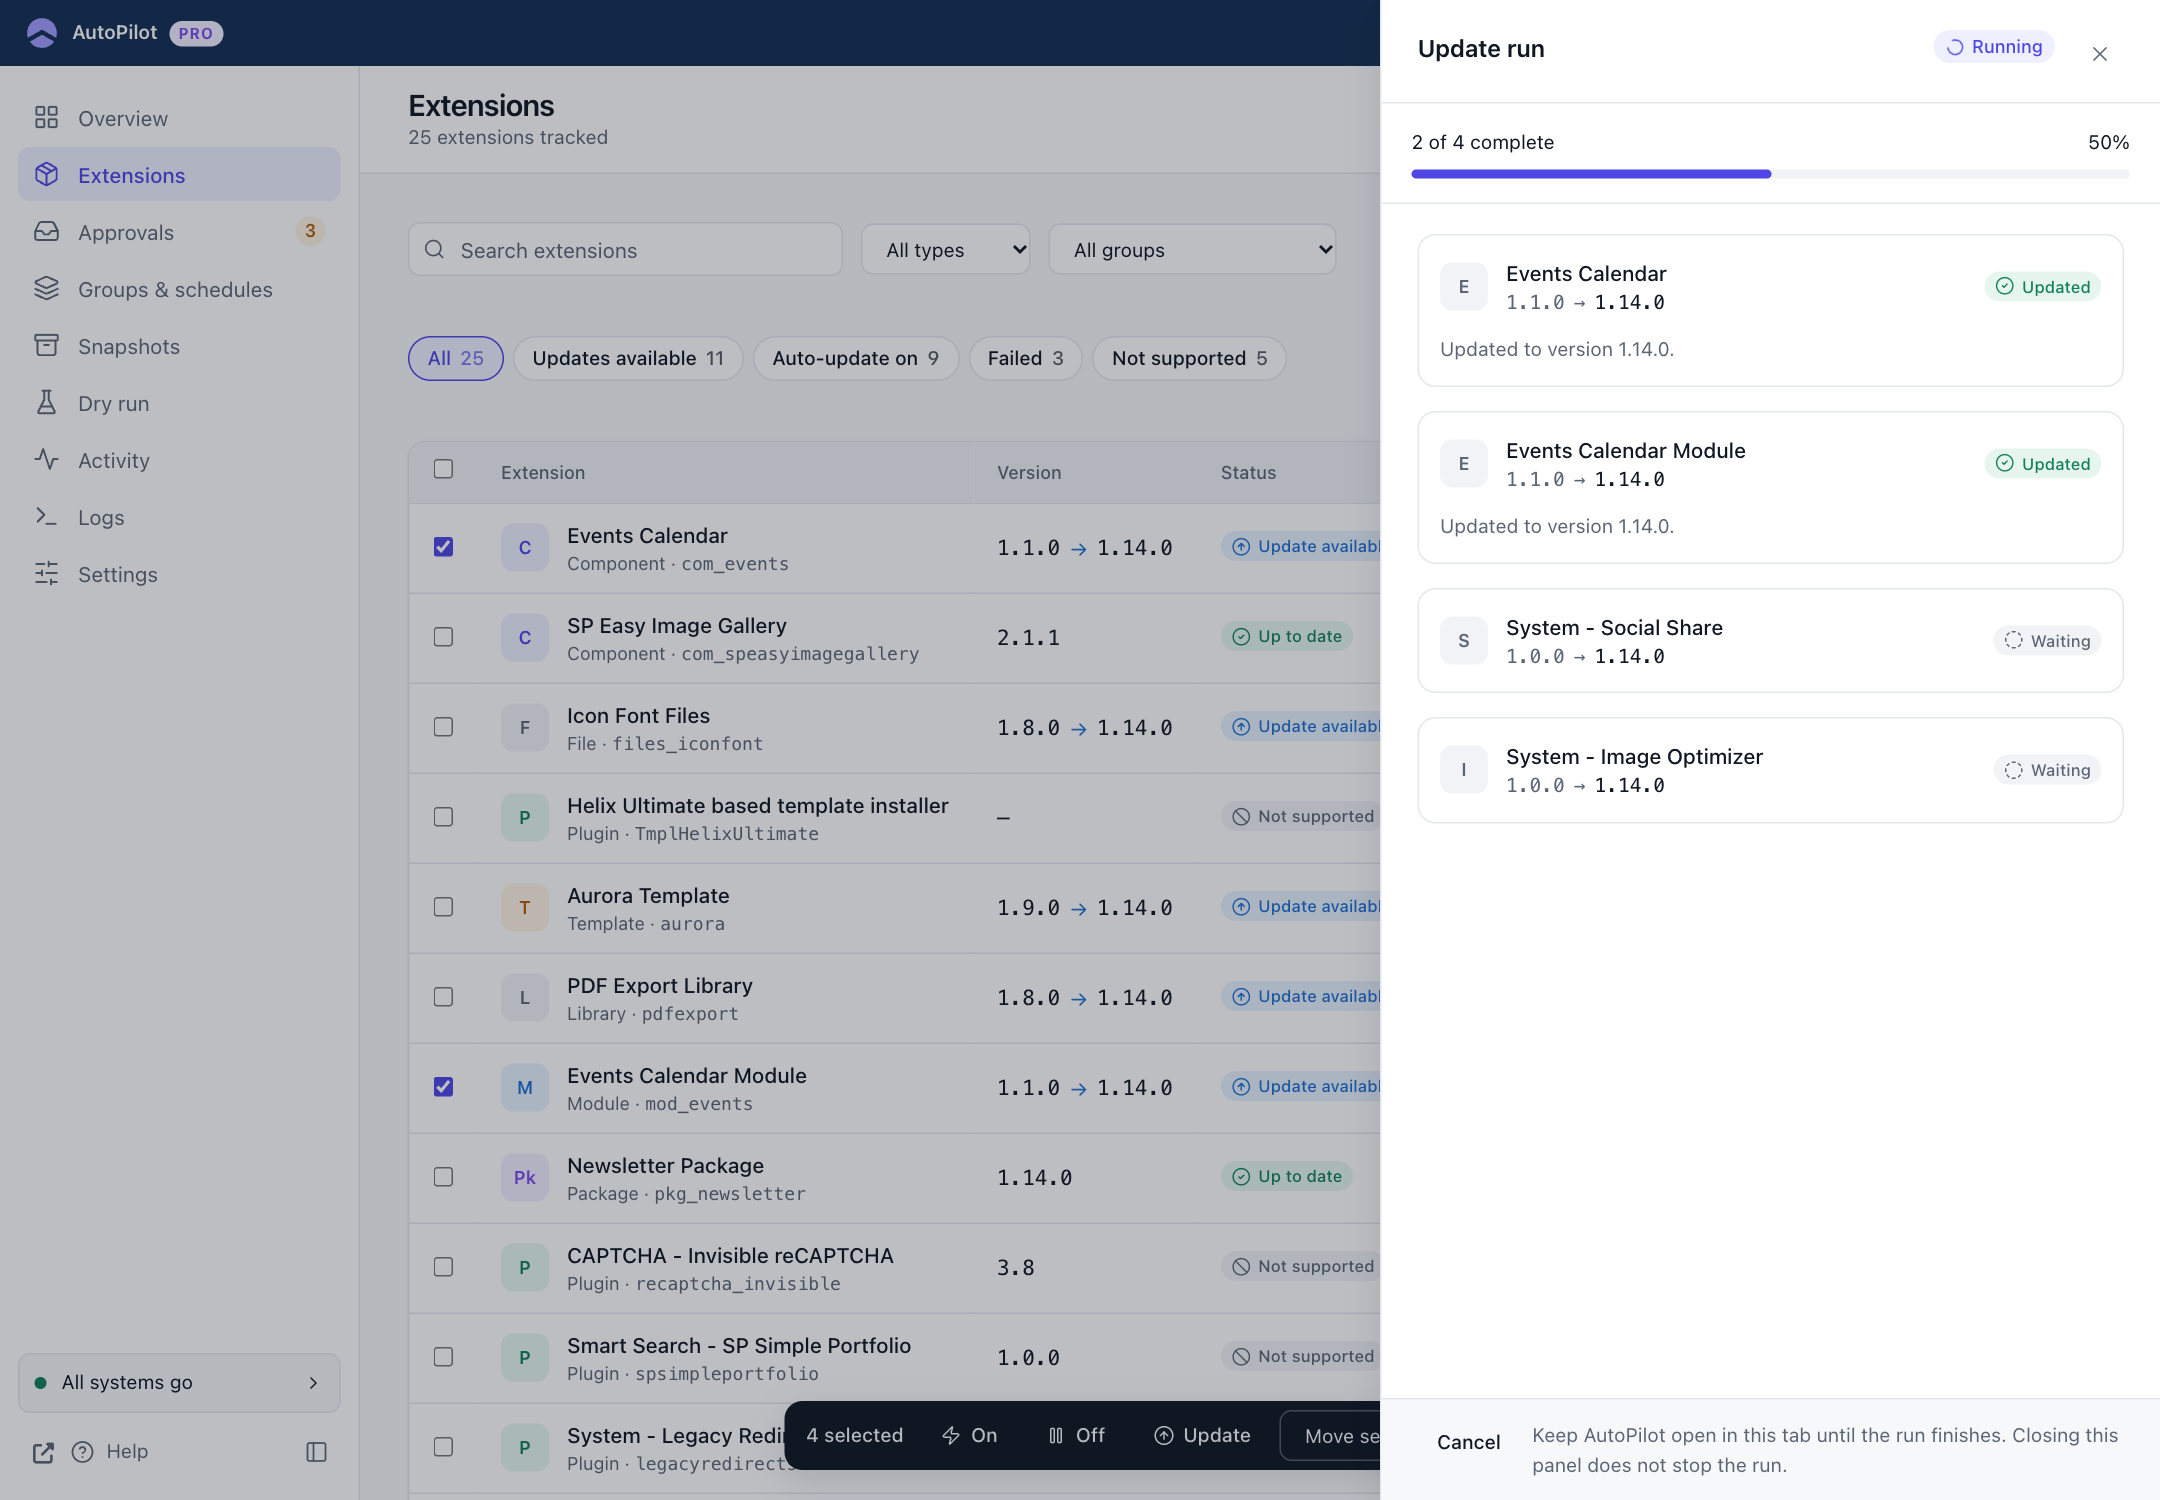Screen dimensions: 2160x1500
Task: Click Update in the selection bar
Action: (x=1202, y=1435)
